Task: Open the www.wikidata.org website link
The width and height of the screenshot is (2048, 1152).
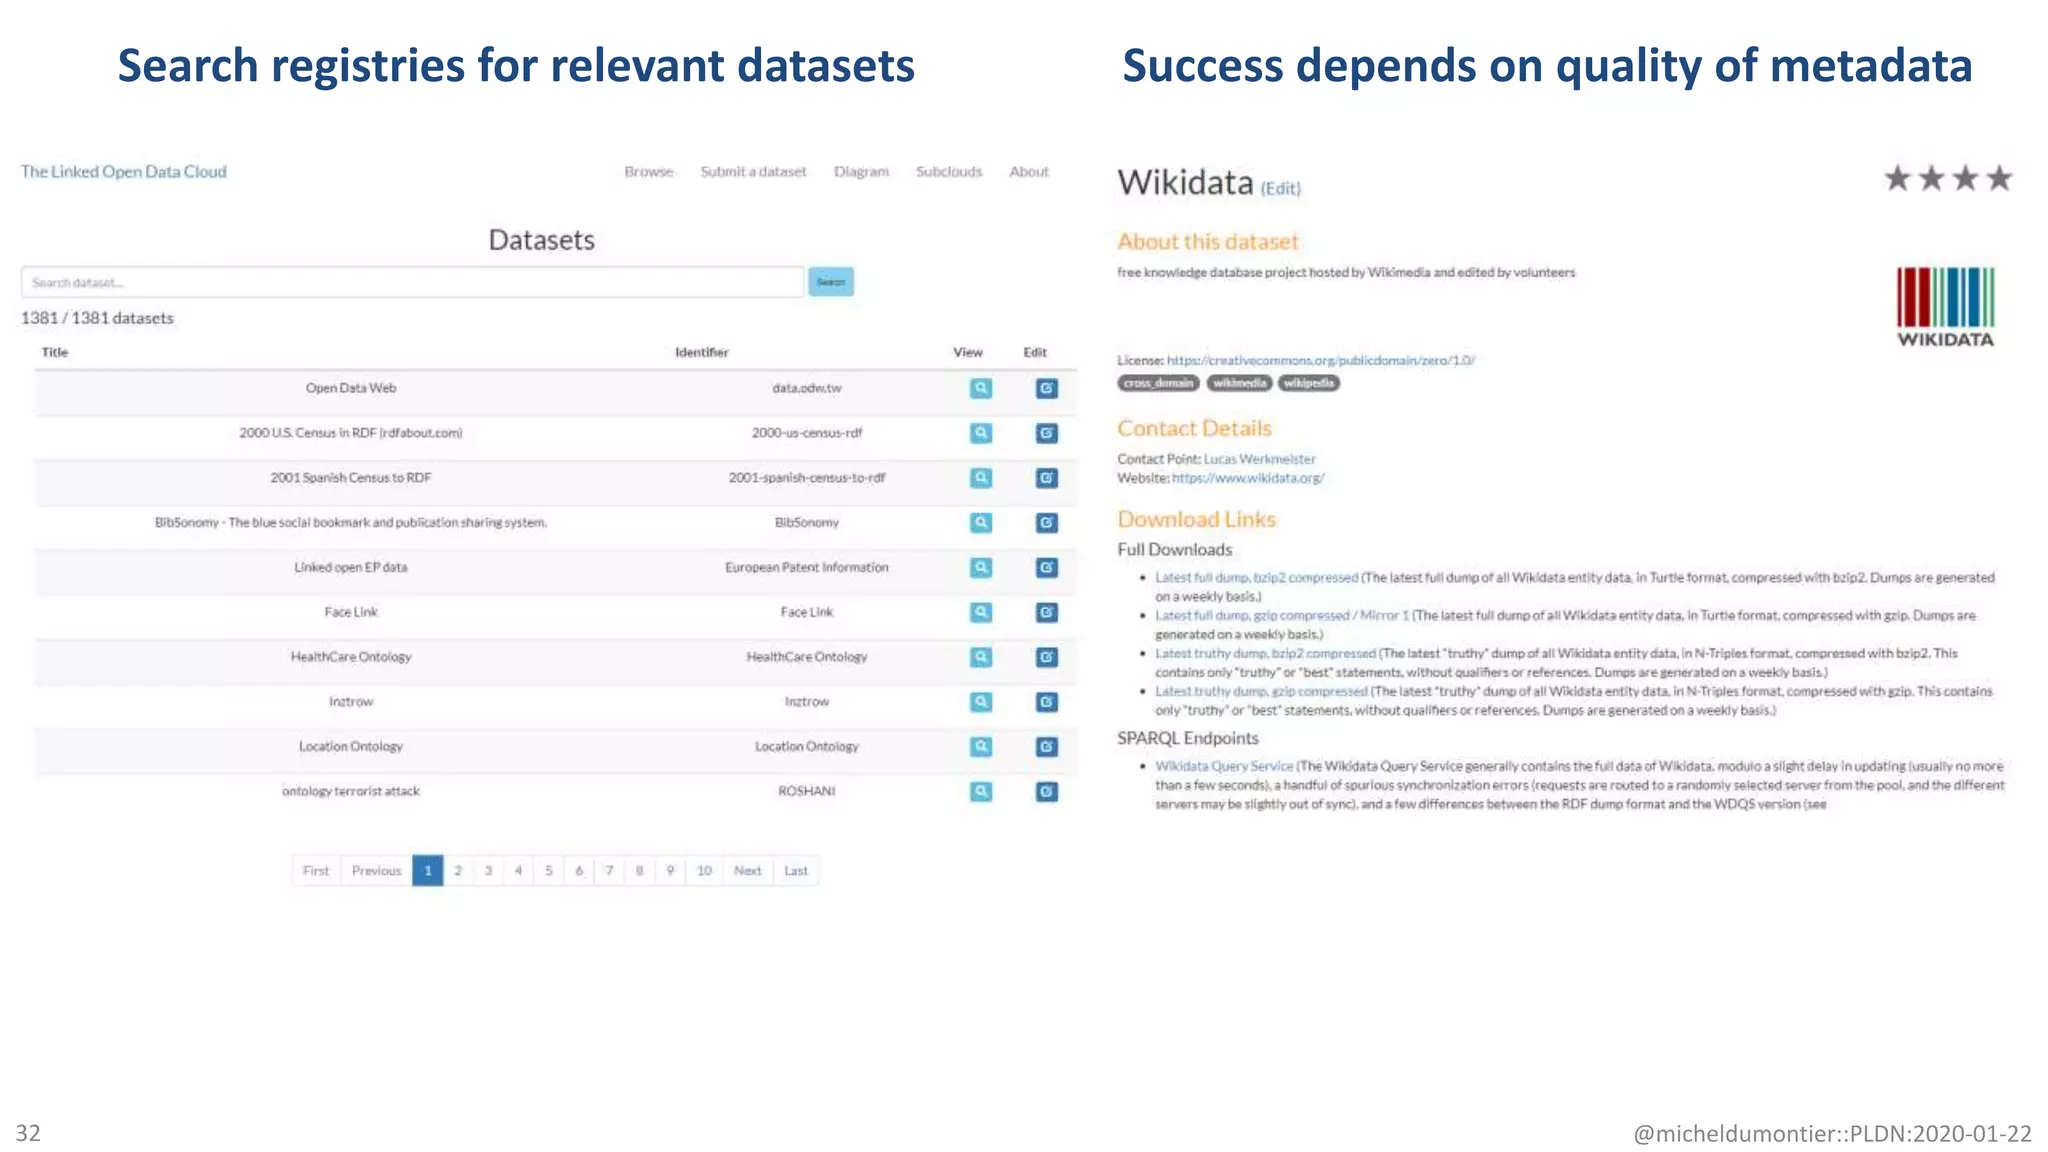Action: click(x=1248, y=478)
